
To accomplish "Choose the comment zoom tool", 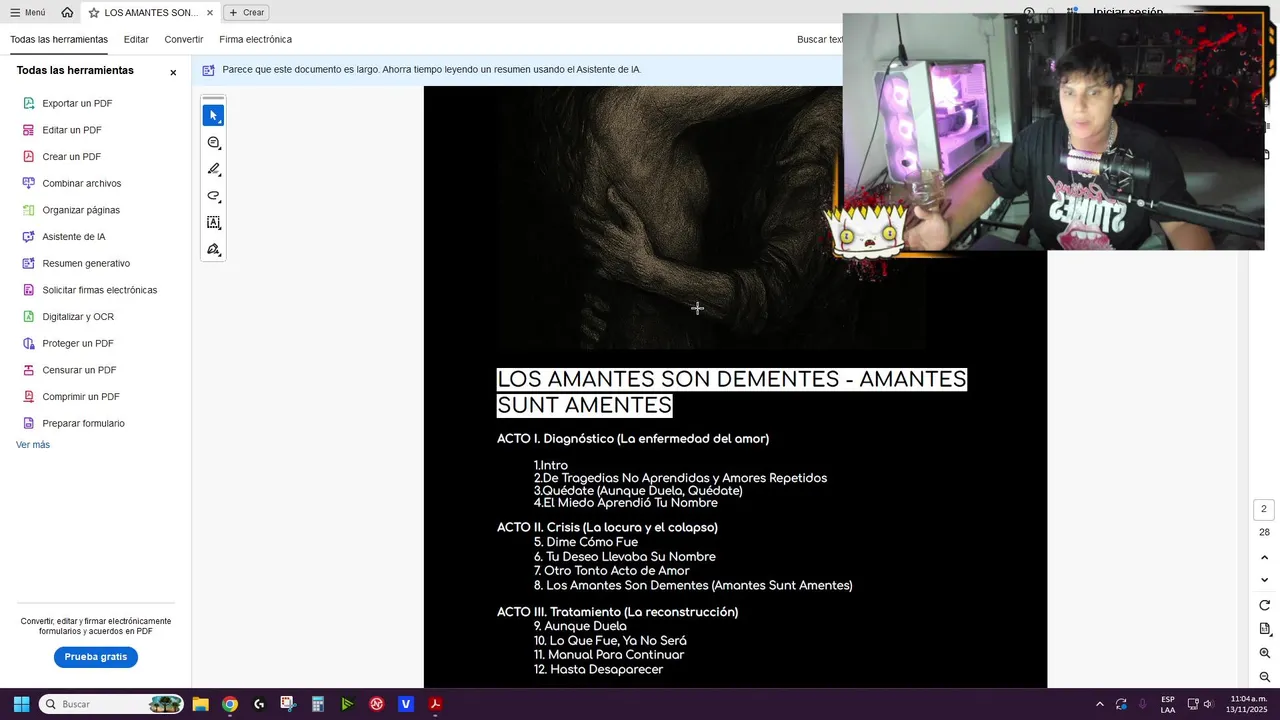I will pos(213,143).
